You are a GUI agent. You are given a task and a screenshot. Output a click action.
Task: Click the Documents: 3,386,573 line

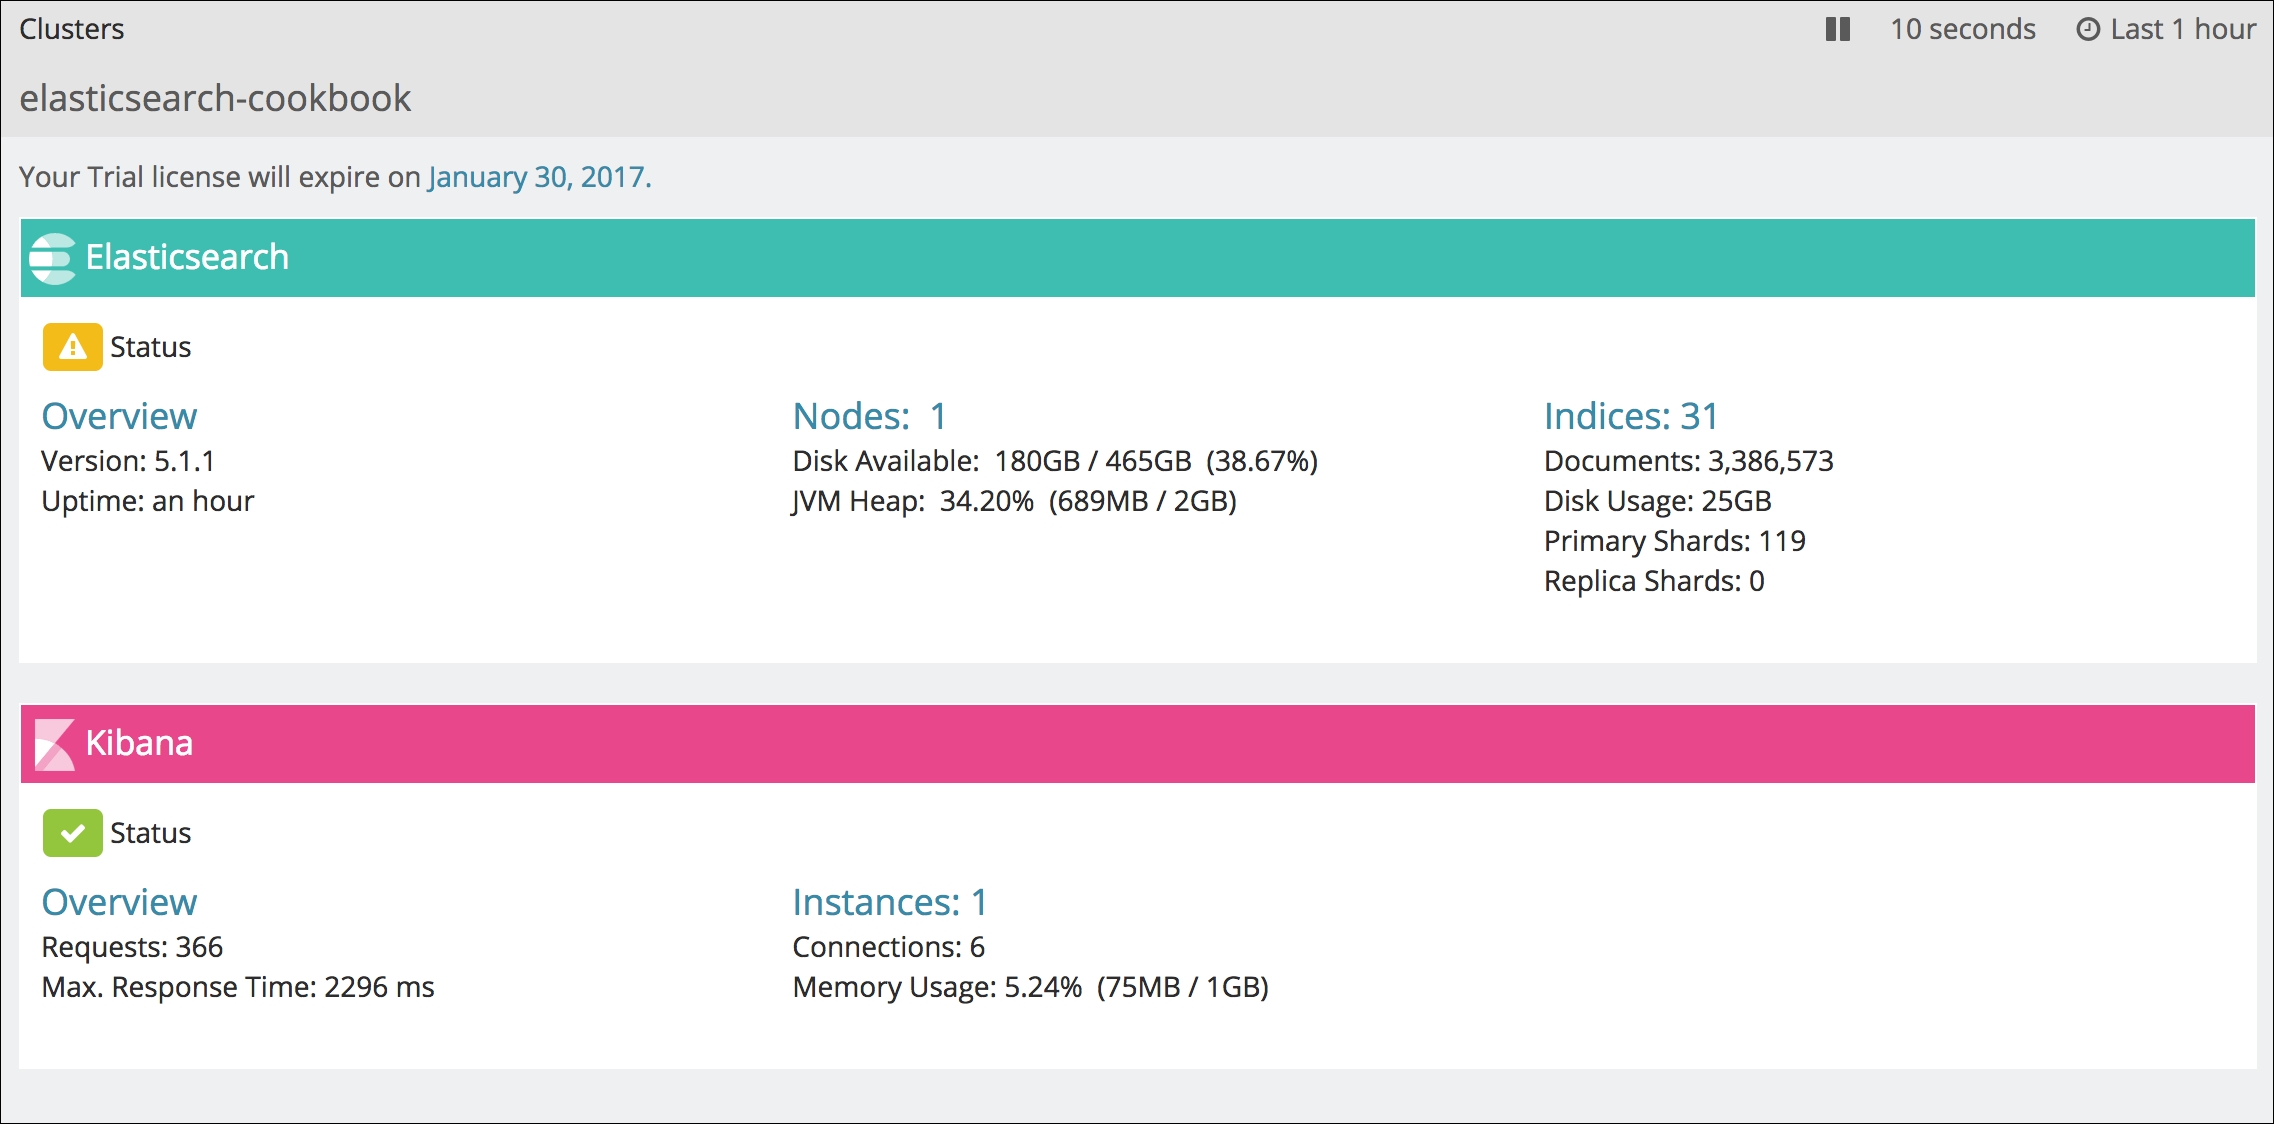tap(1689, 461)
